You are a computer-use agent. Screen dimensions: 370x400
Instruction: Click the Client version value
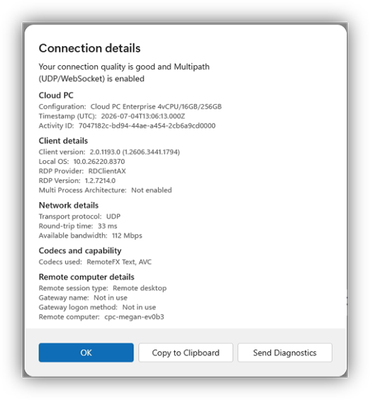pyautogui.click(x=135, y=152)
